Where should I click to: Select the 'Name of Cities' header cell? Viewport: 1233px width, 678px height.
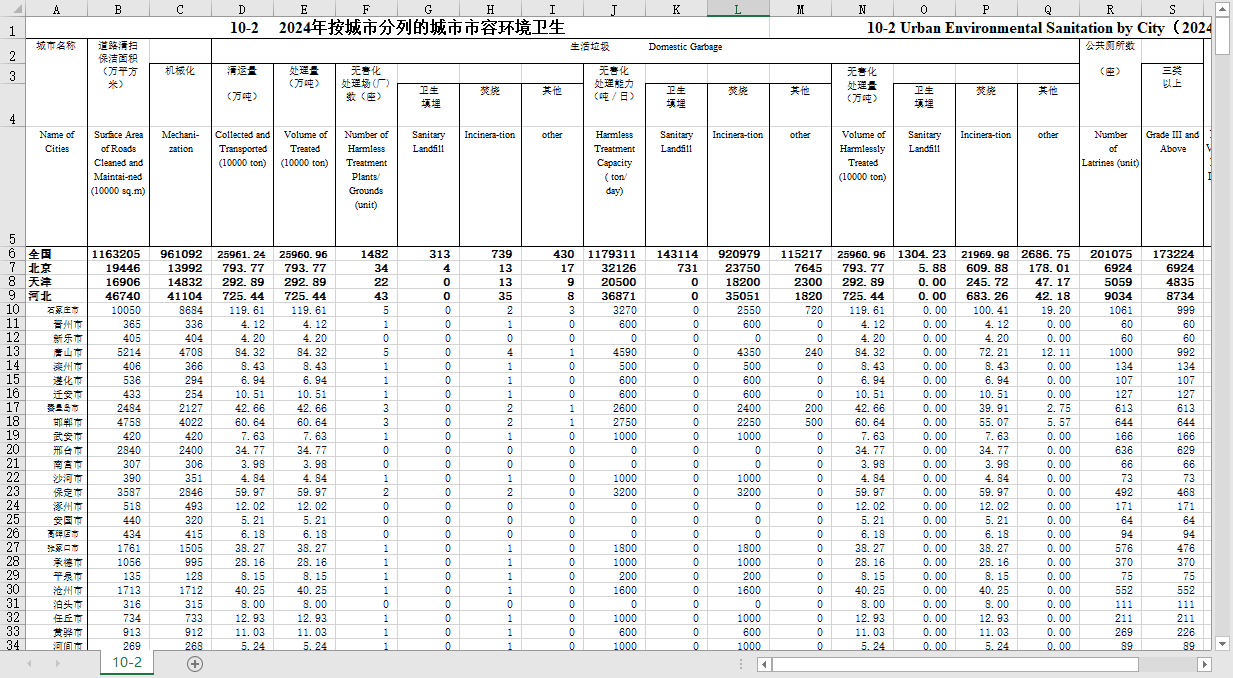coord(56,141)
